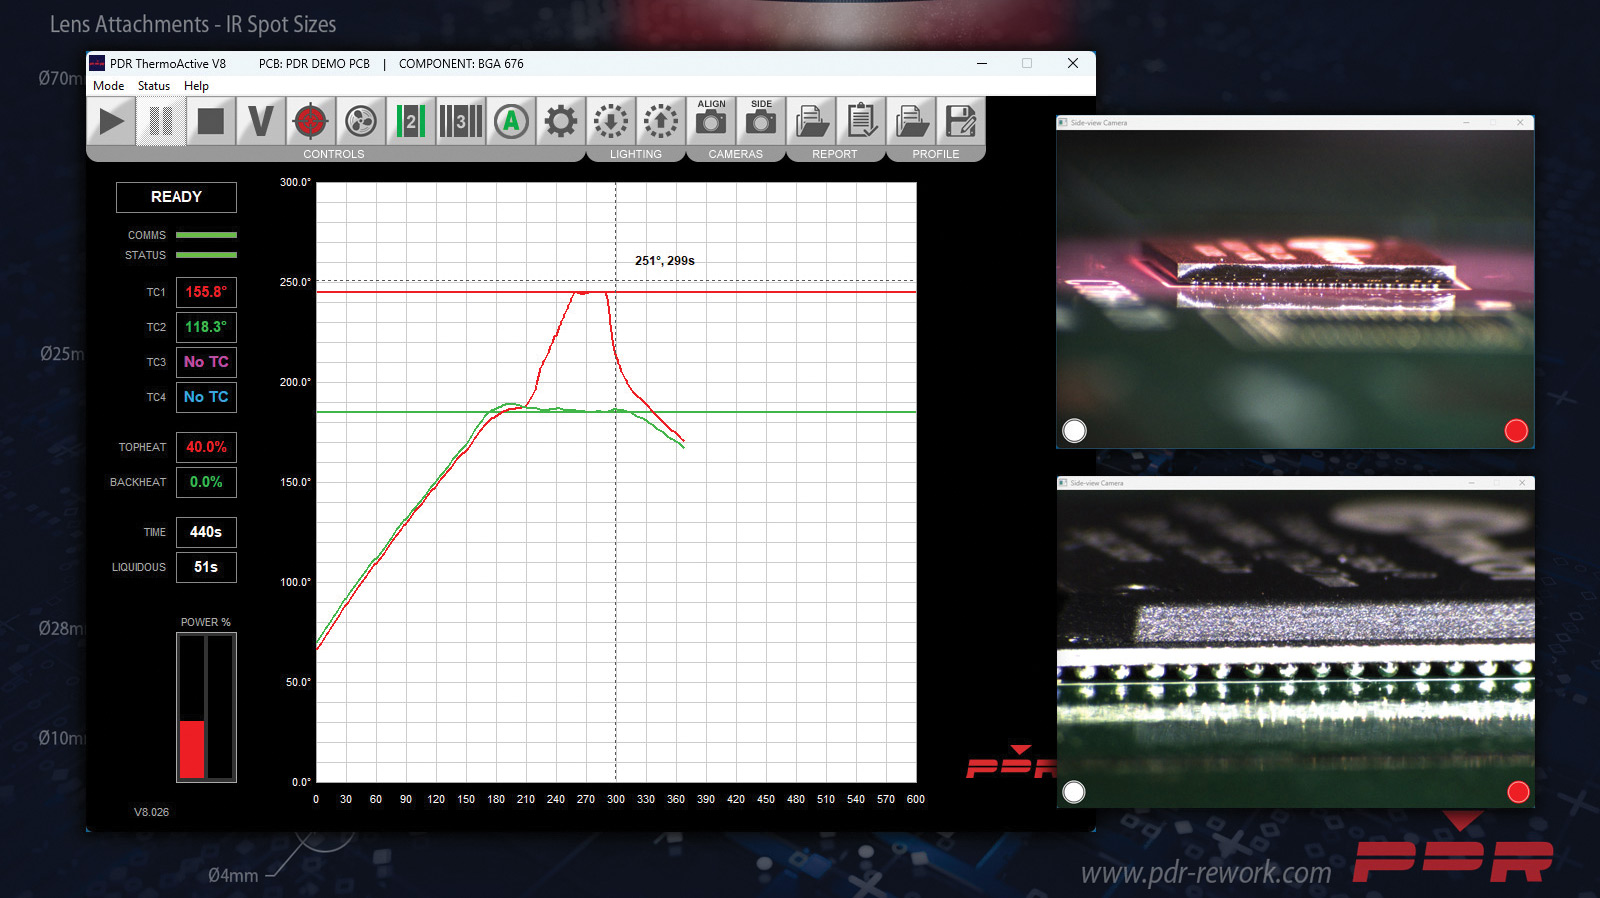Click the Stop button in controls
Viewport: 1600px width, 898px height.
211,122
